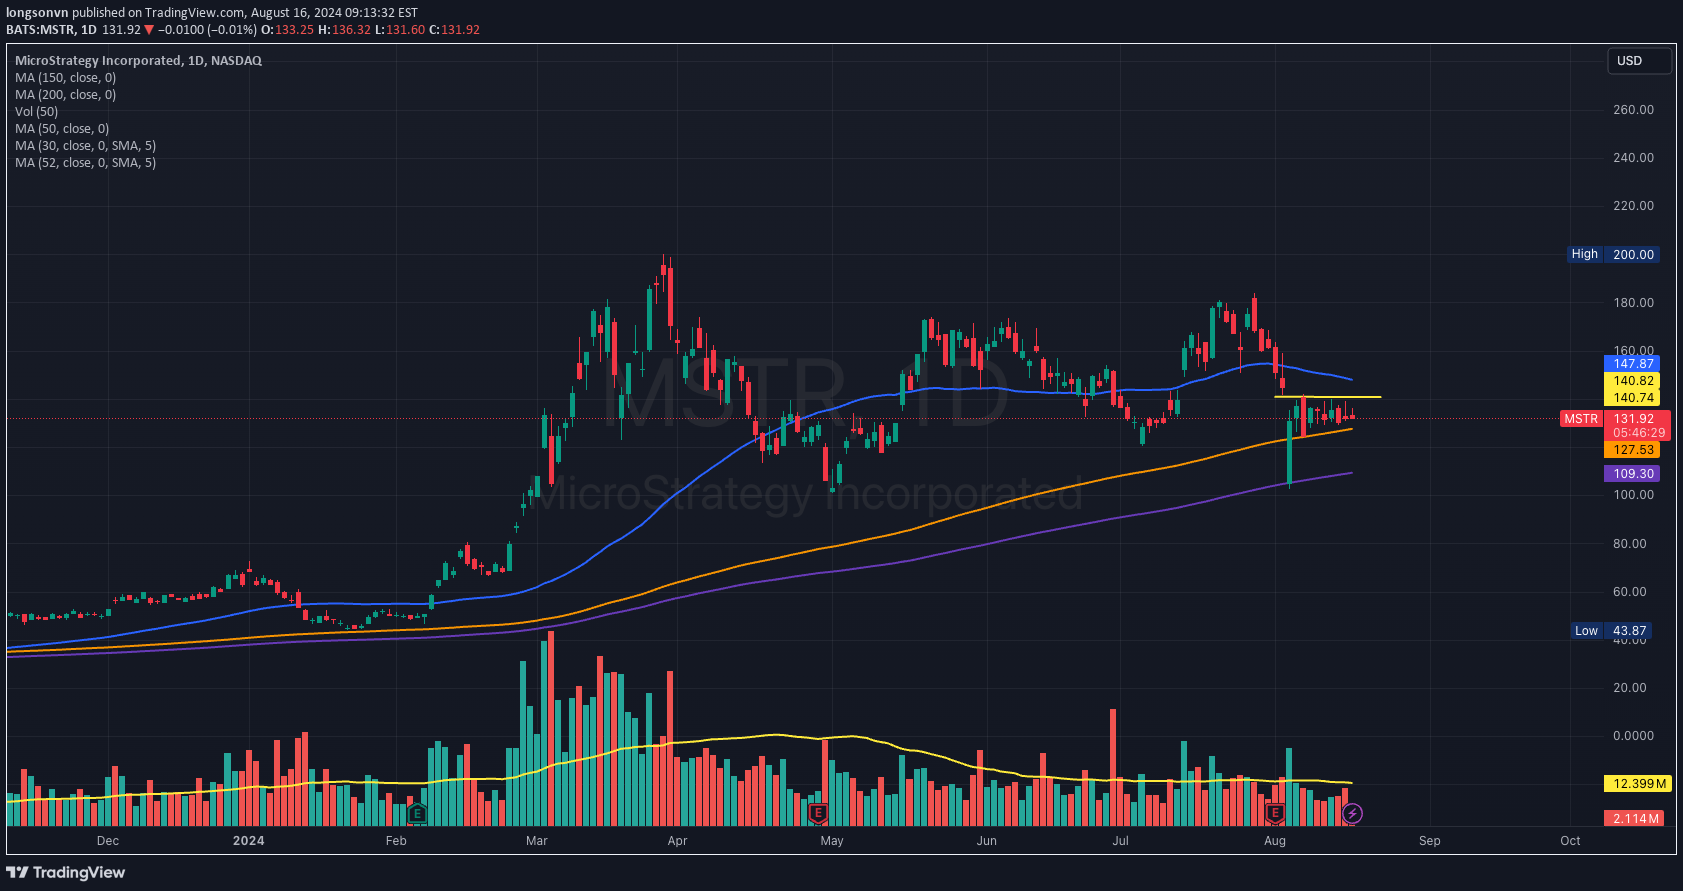Select the MA (30, close, 0, SMA, 5) legend
Viewport: 1683px width, 891px height.
(x=85, y=146)
